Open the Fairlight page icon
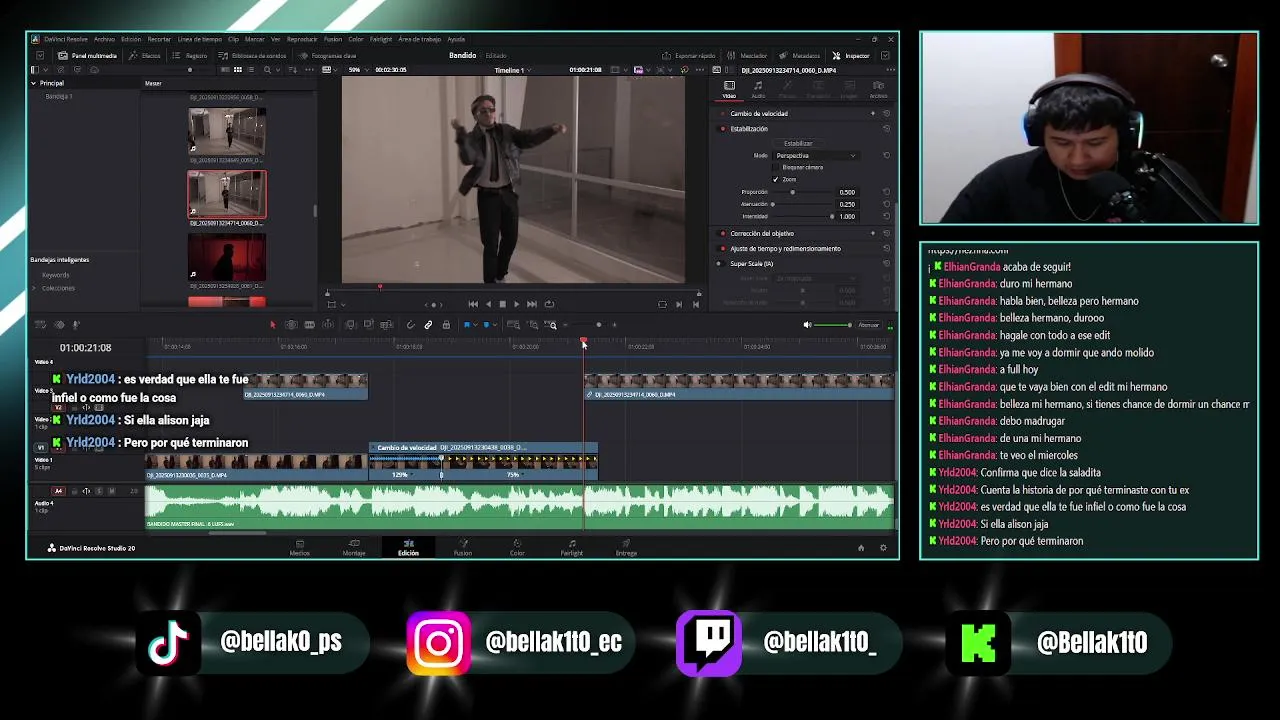1280x720 pixels. pos(571,544)
